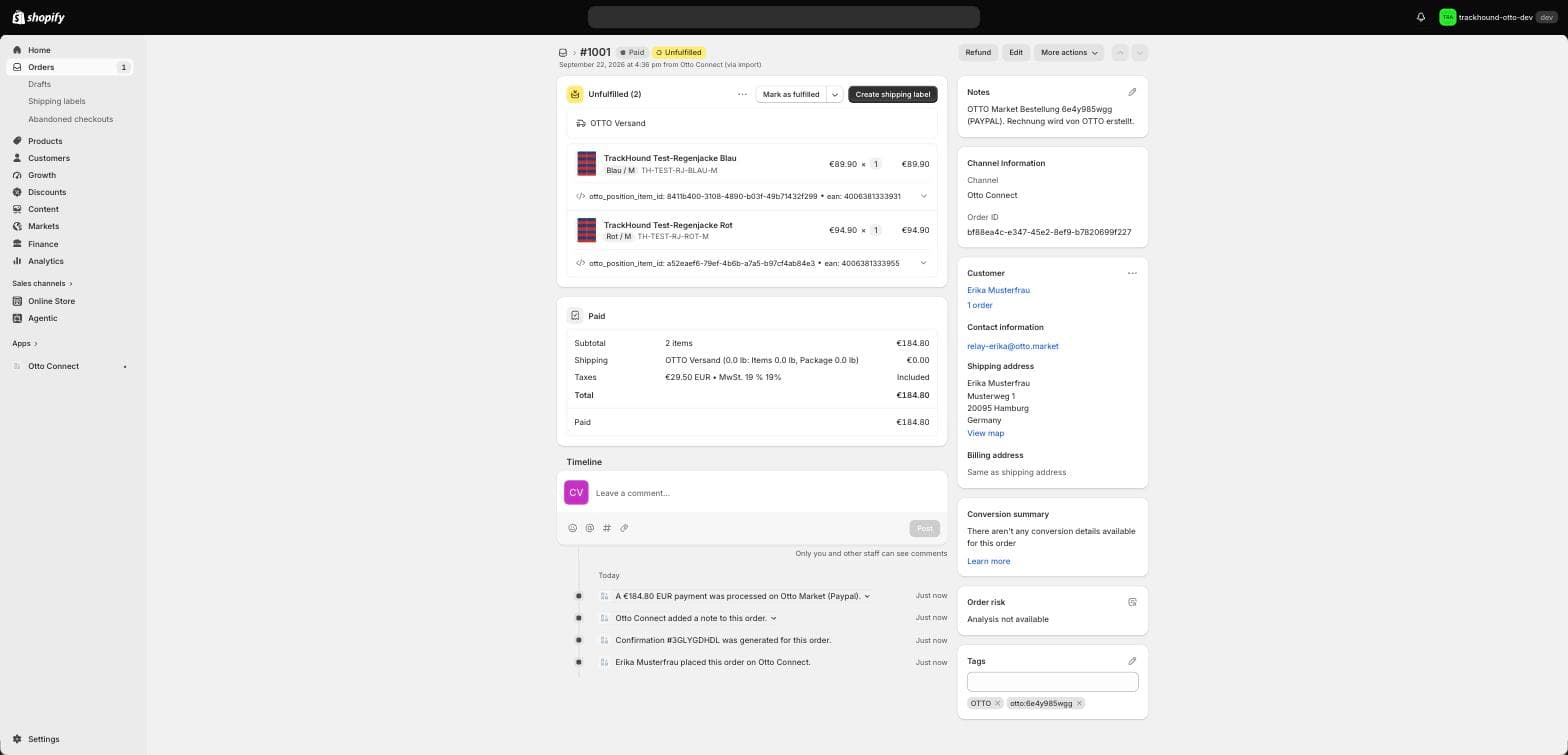1568x755 pixels.
Task: Open Customer card three-dot menu
Action: 1132,273
